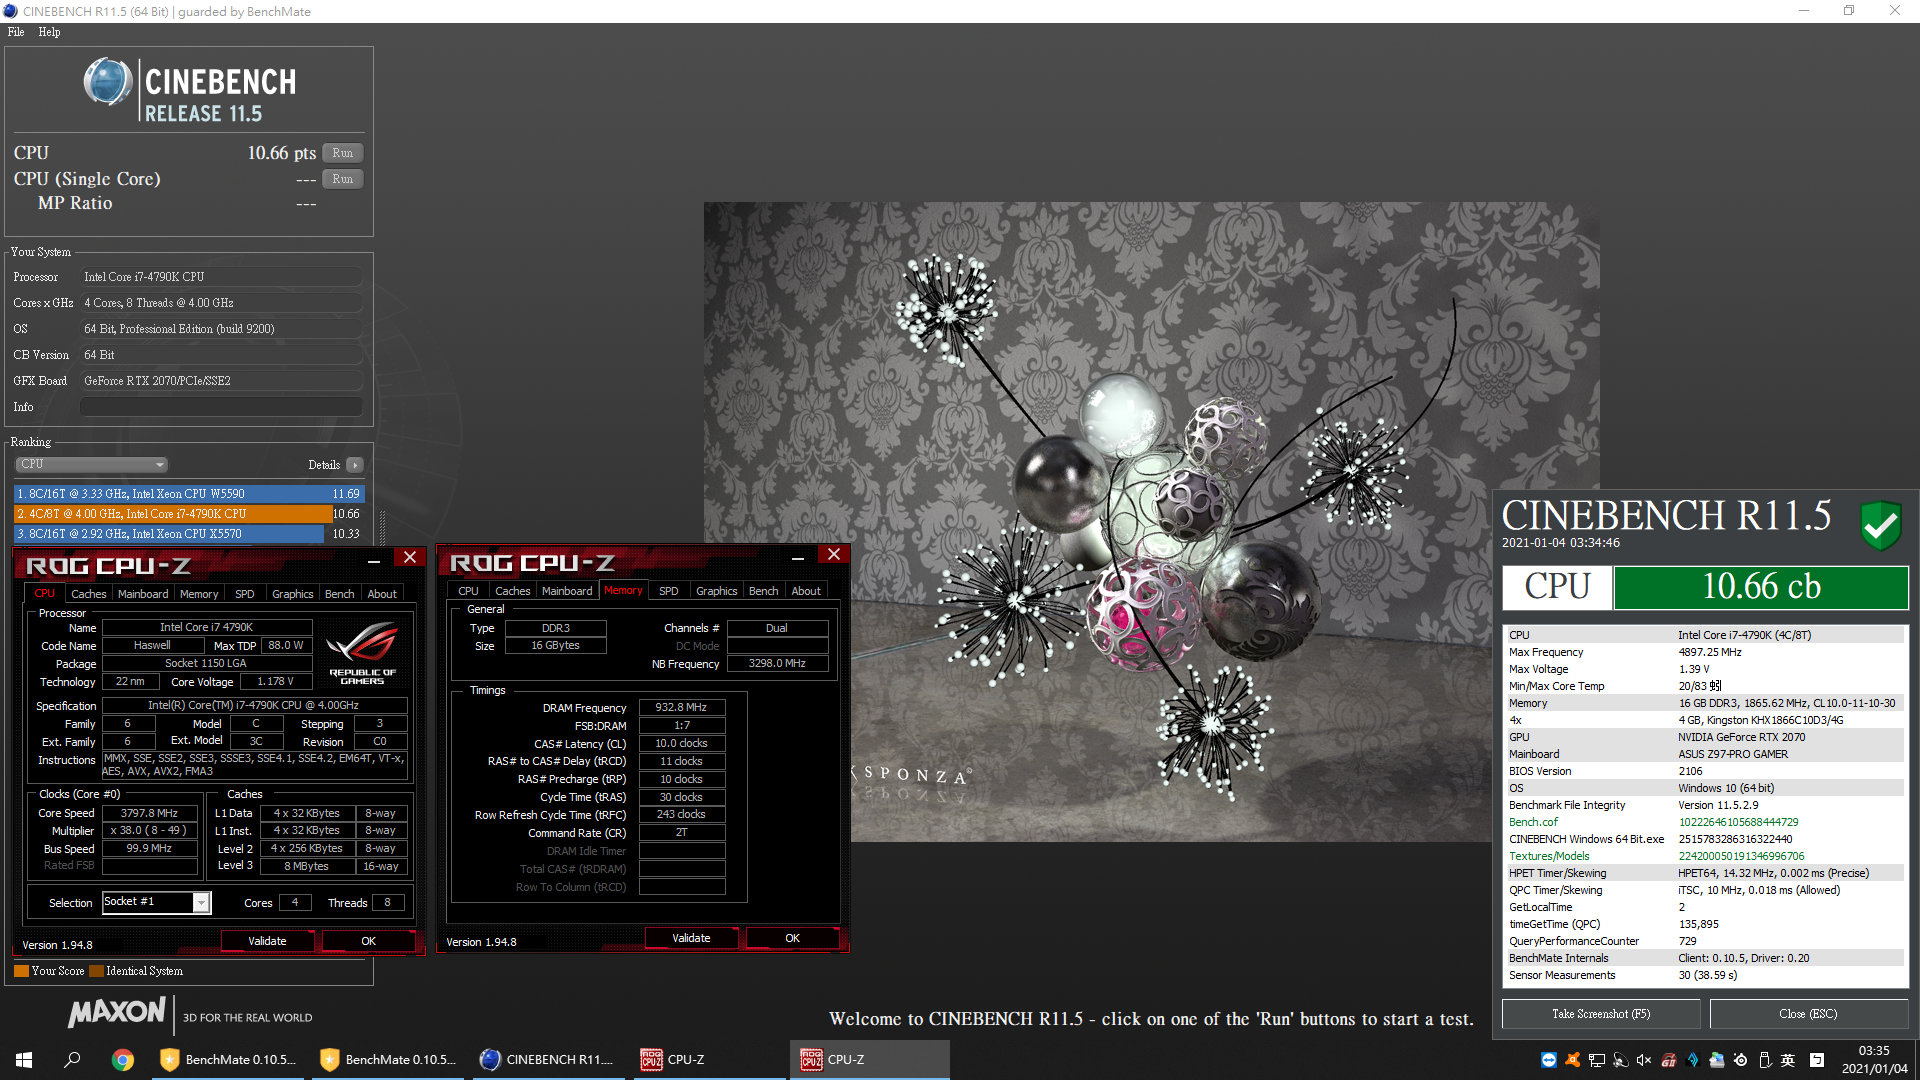Image resolution: width=1920 pixels, height=1080 pixels.
Task: Open Sonic audio tray icon
Action: (1693, 1060)
